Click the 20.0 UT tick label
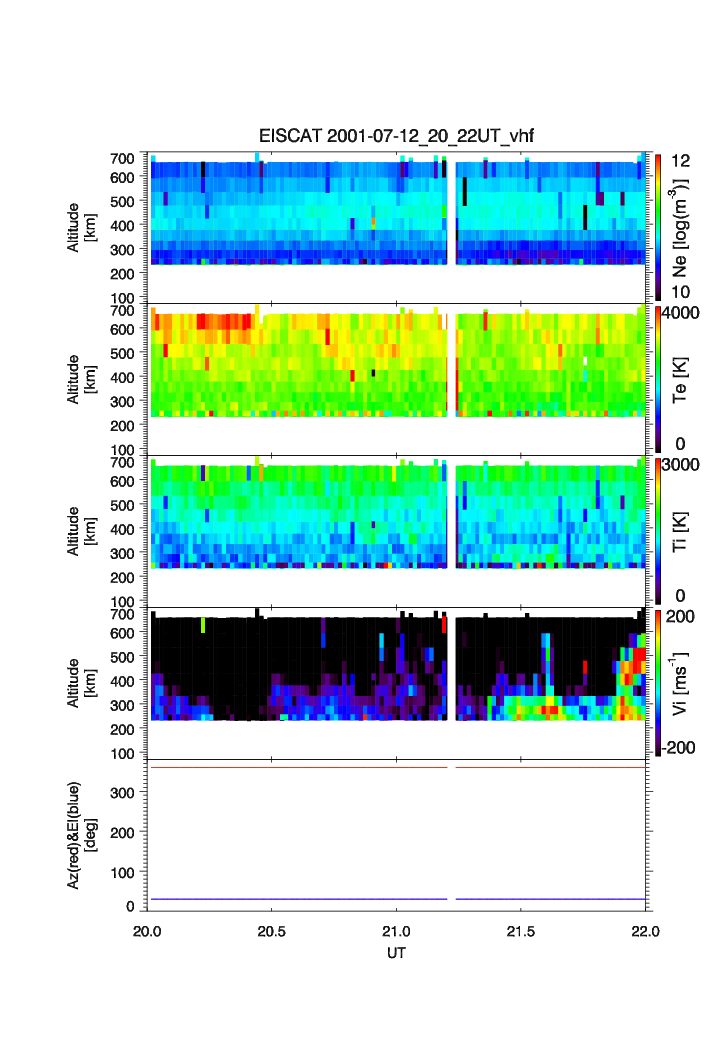The width and height of the screenshot is (708, 1063). pos(148,931)
